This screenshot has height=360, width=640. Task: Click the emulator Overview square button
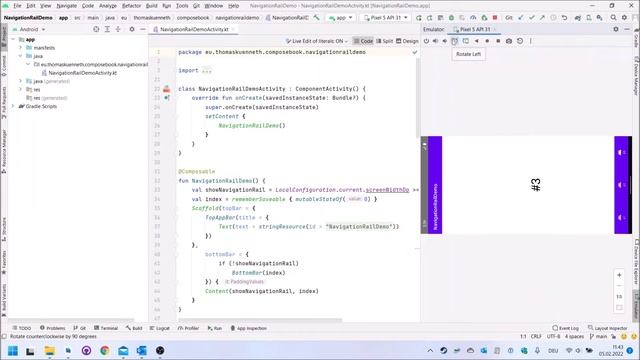(x=498, y=41)
